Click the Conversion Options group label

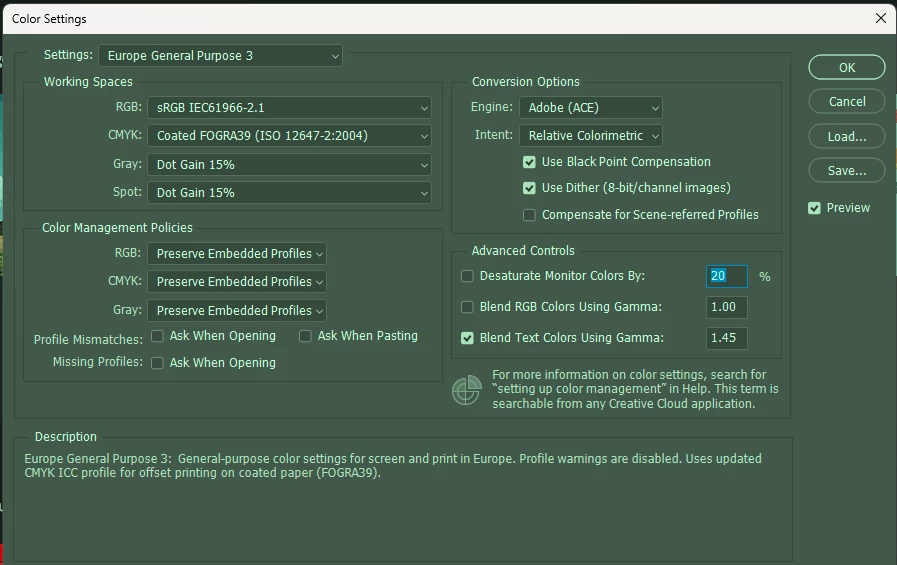click(526, 82)
